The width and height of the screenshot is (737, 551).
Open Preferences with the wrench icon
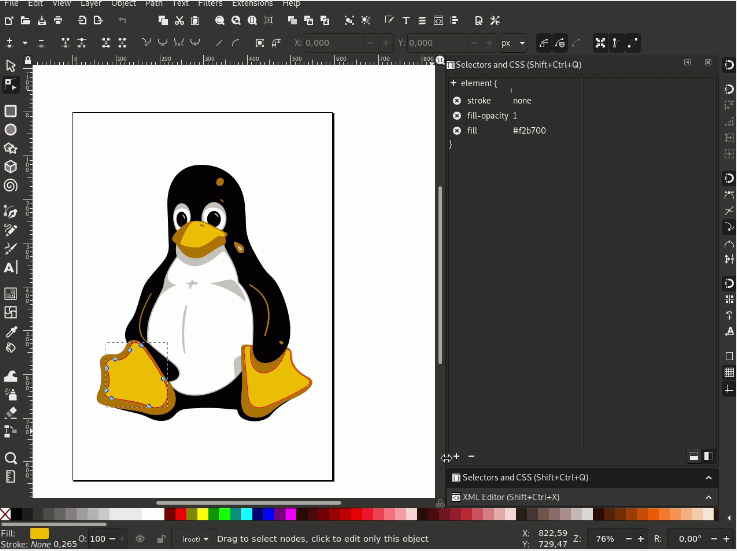(495, 20)
